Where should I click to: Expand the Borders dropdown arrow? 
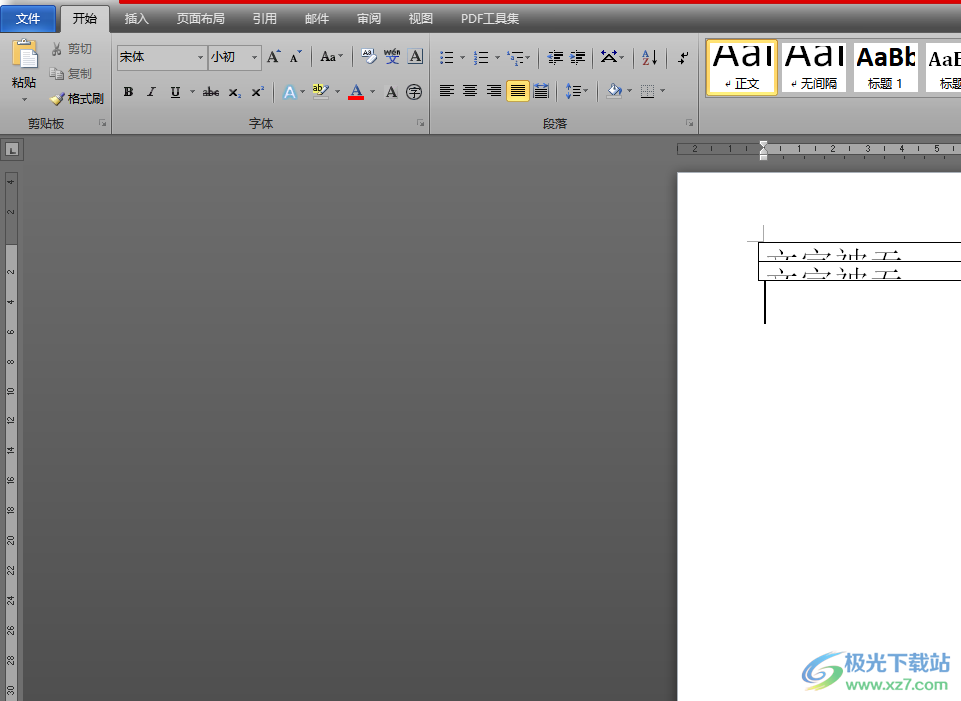pyautogui.click(x=663, y=91)
